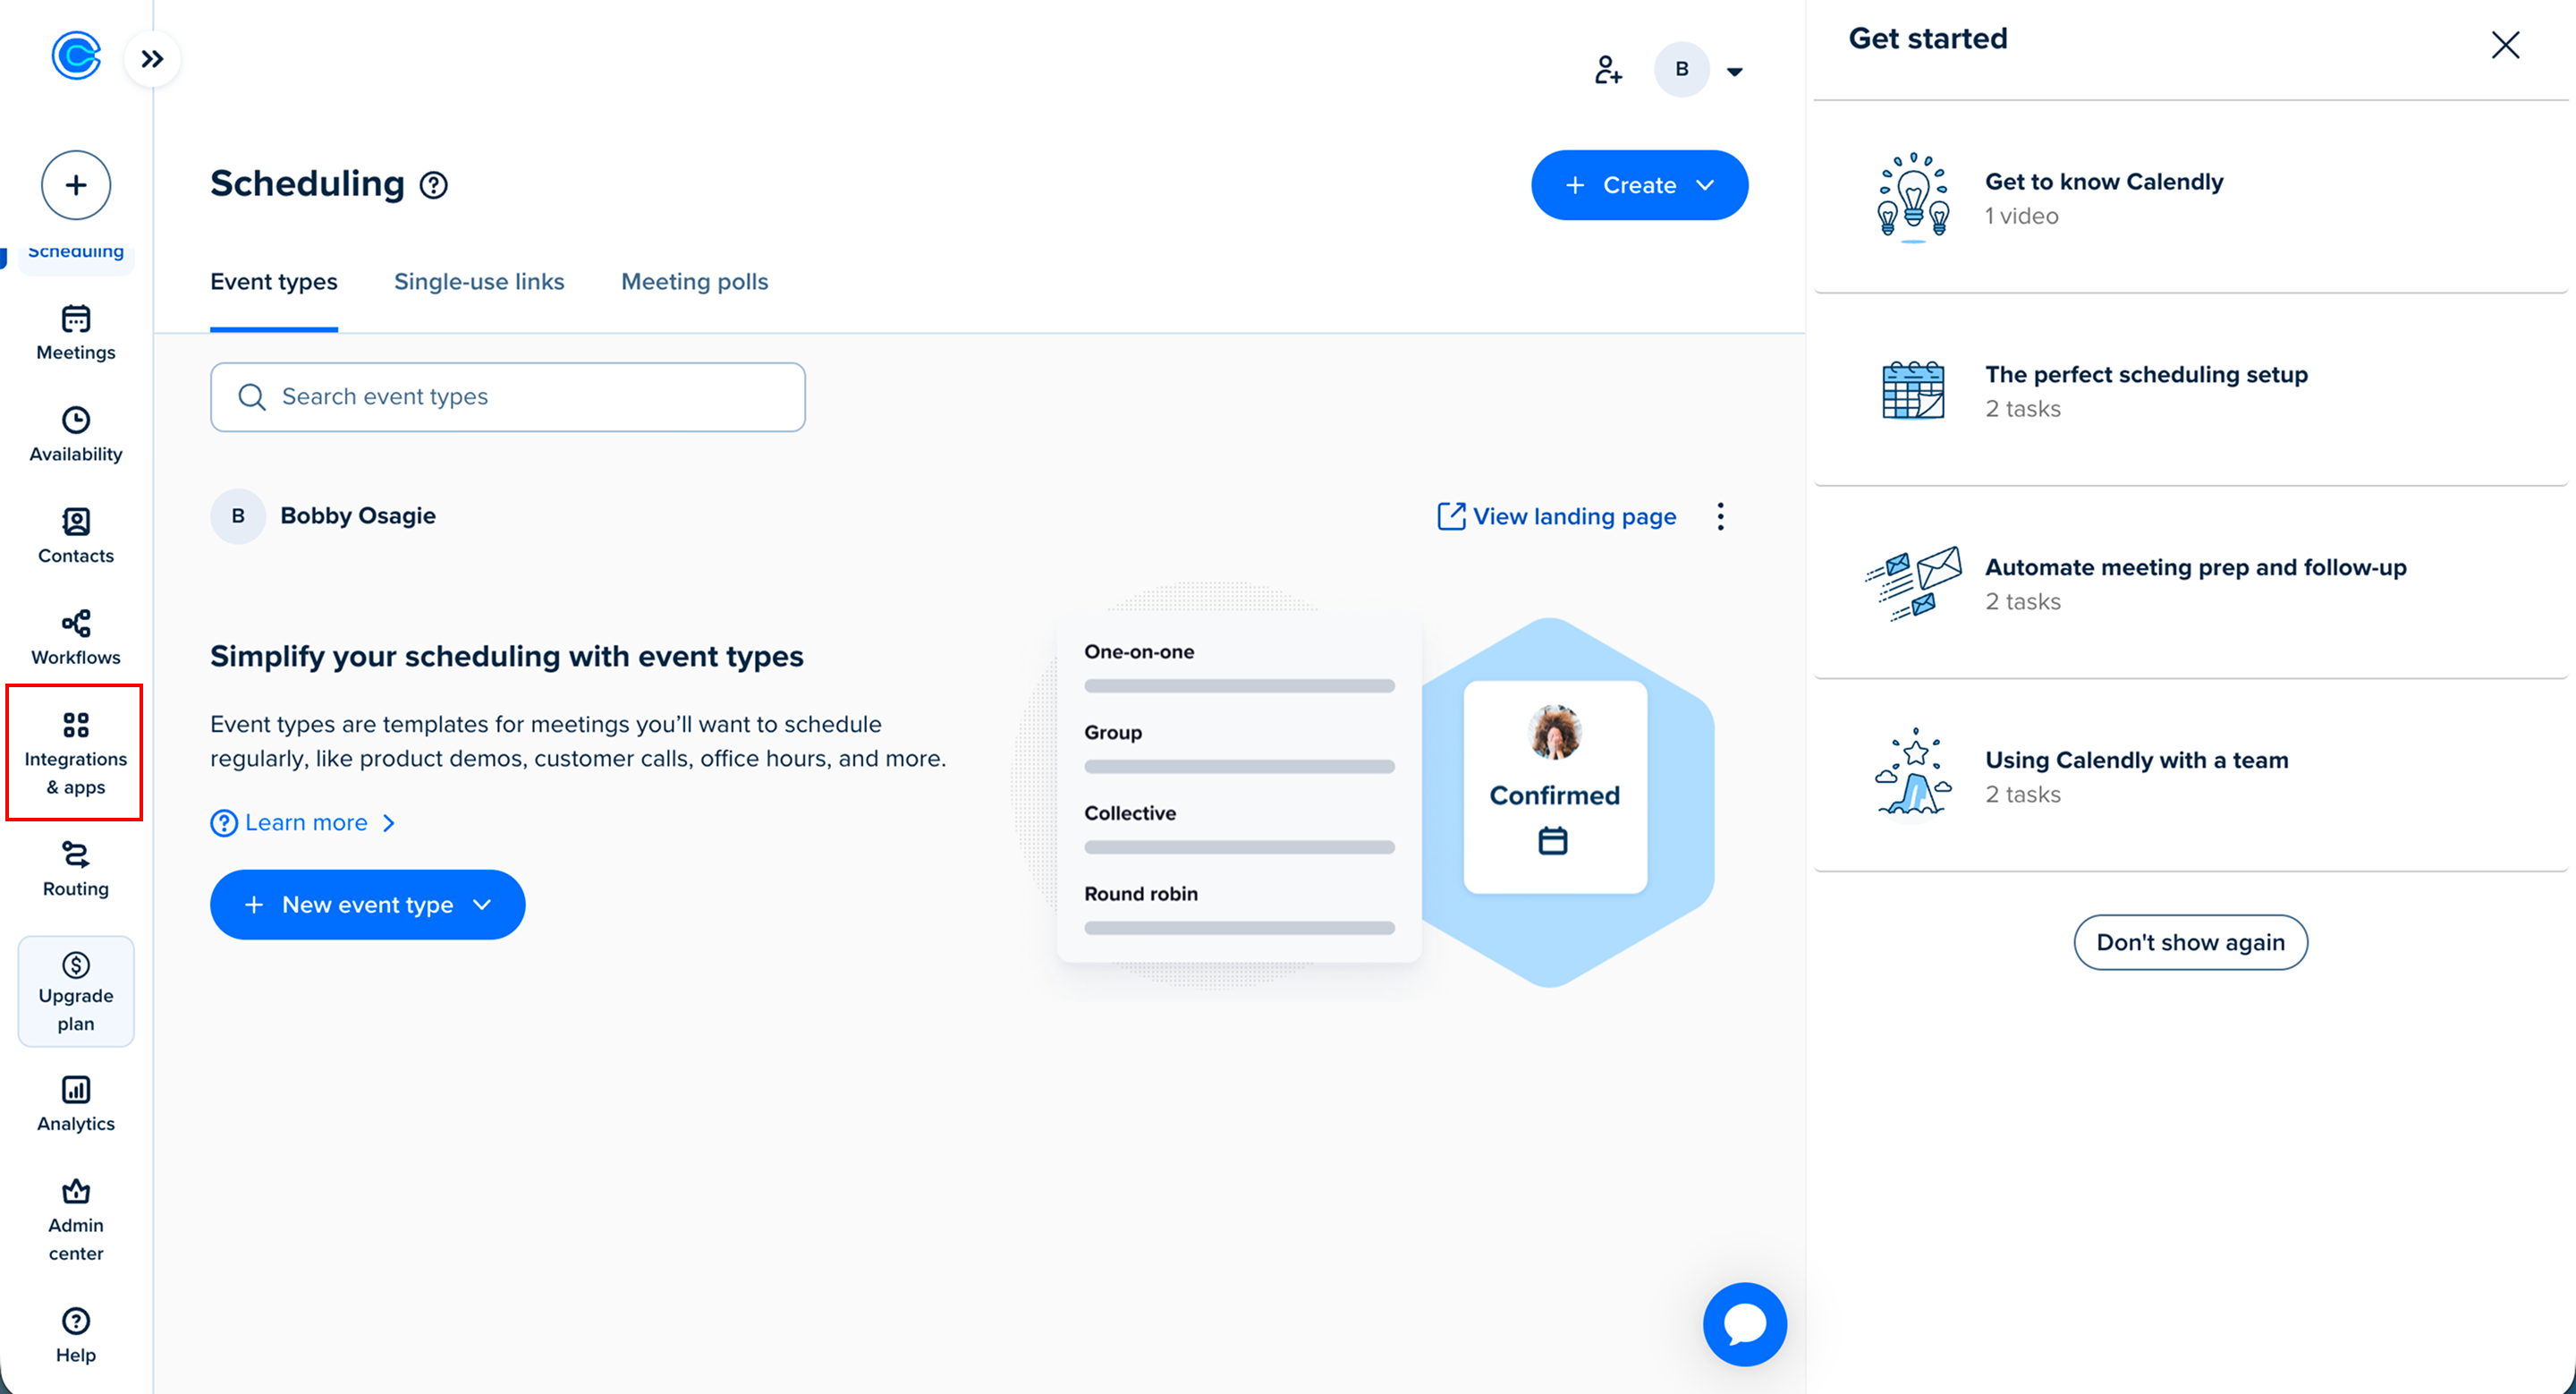Click the Search event types field
Image resolution: width=2576 pixels, height=1394 pixels.
click(x=507, y=397)
